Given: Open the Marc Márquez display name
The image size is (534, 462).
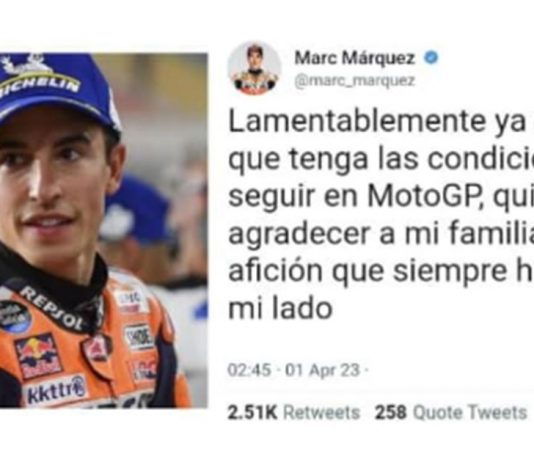Looking at the screenshot, I should [x=355, y=58].
